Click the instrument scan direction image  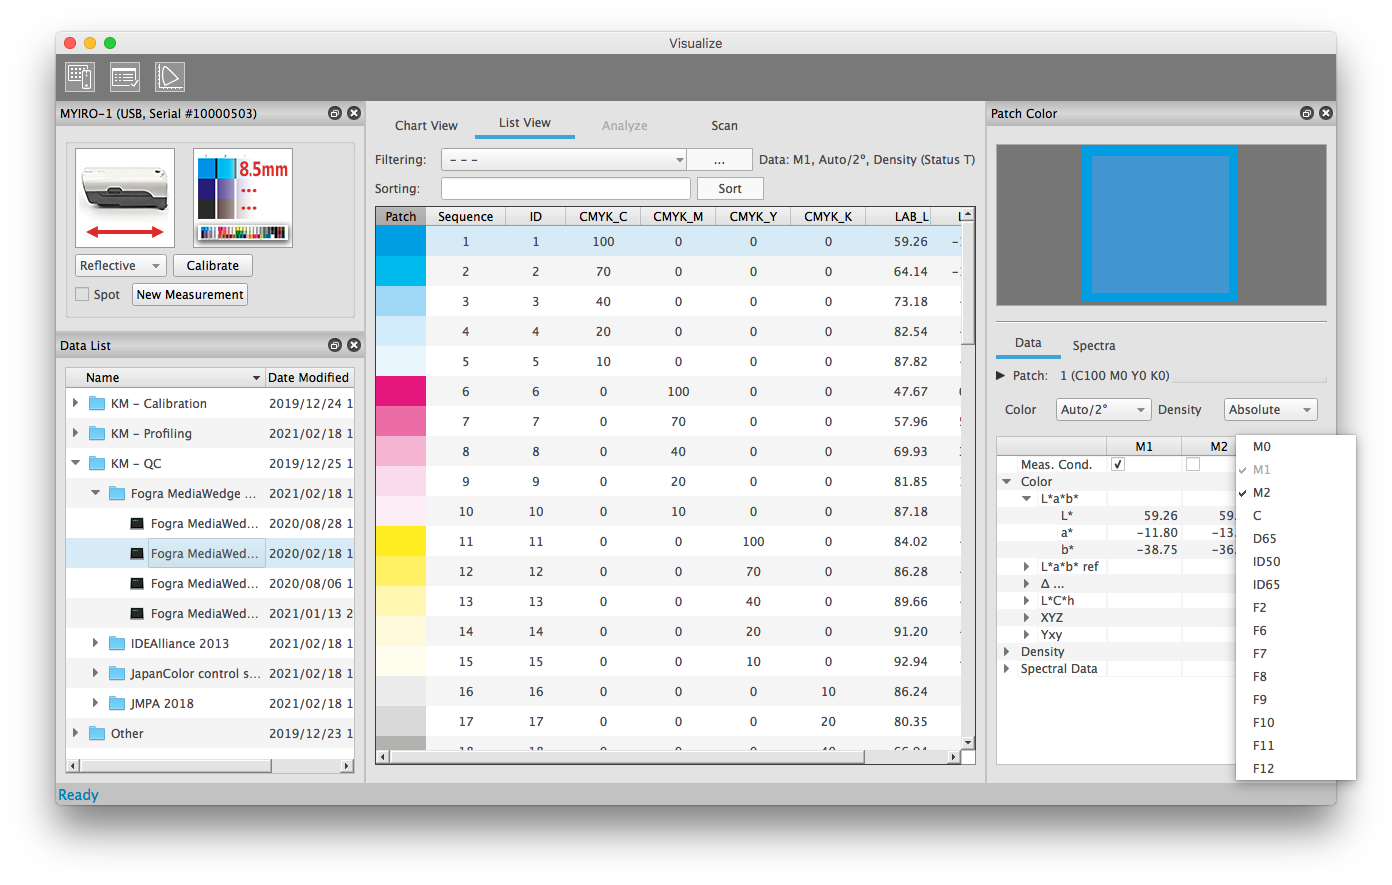[125, 198]
